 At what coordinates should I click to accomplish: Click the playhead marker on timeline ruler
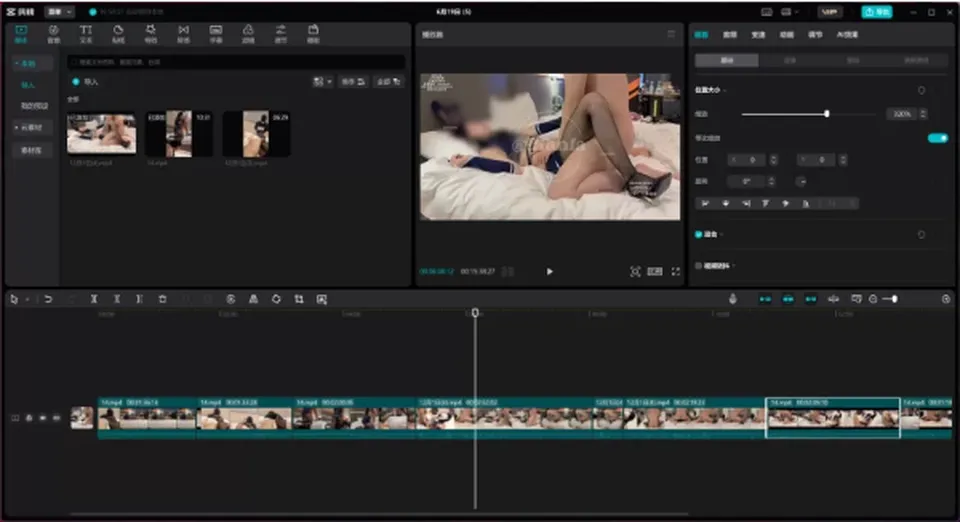click(x=475, y=313)
